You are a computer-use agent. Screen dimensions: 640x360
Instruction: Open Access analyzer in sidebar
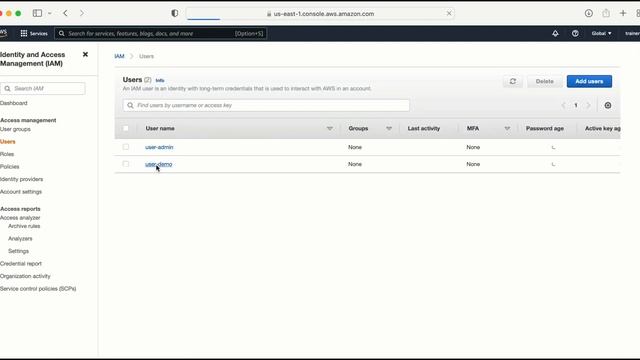20,218
